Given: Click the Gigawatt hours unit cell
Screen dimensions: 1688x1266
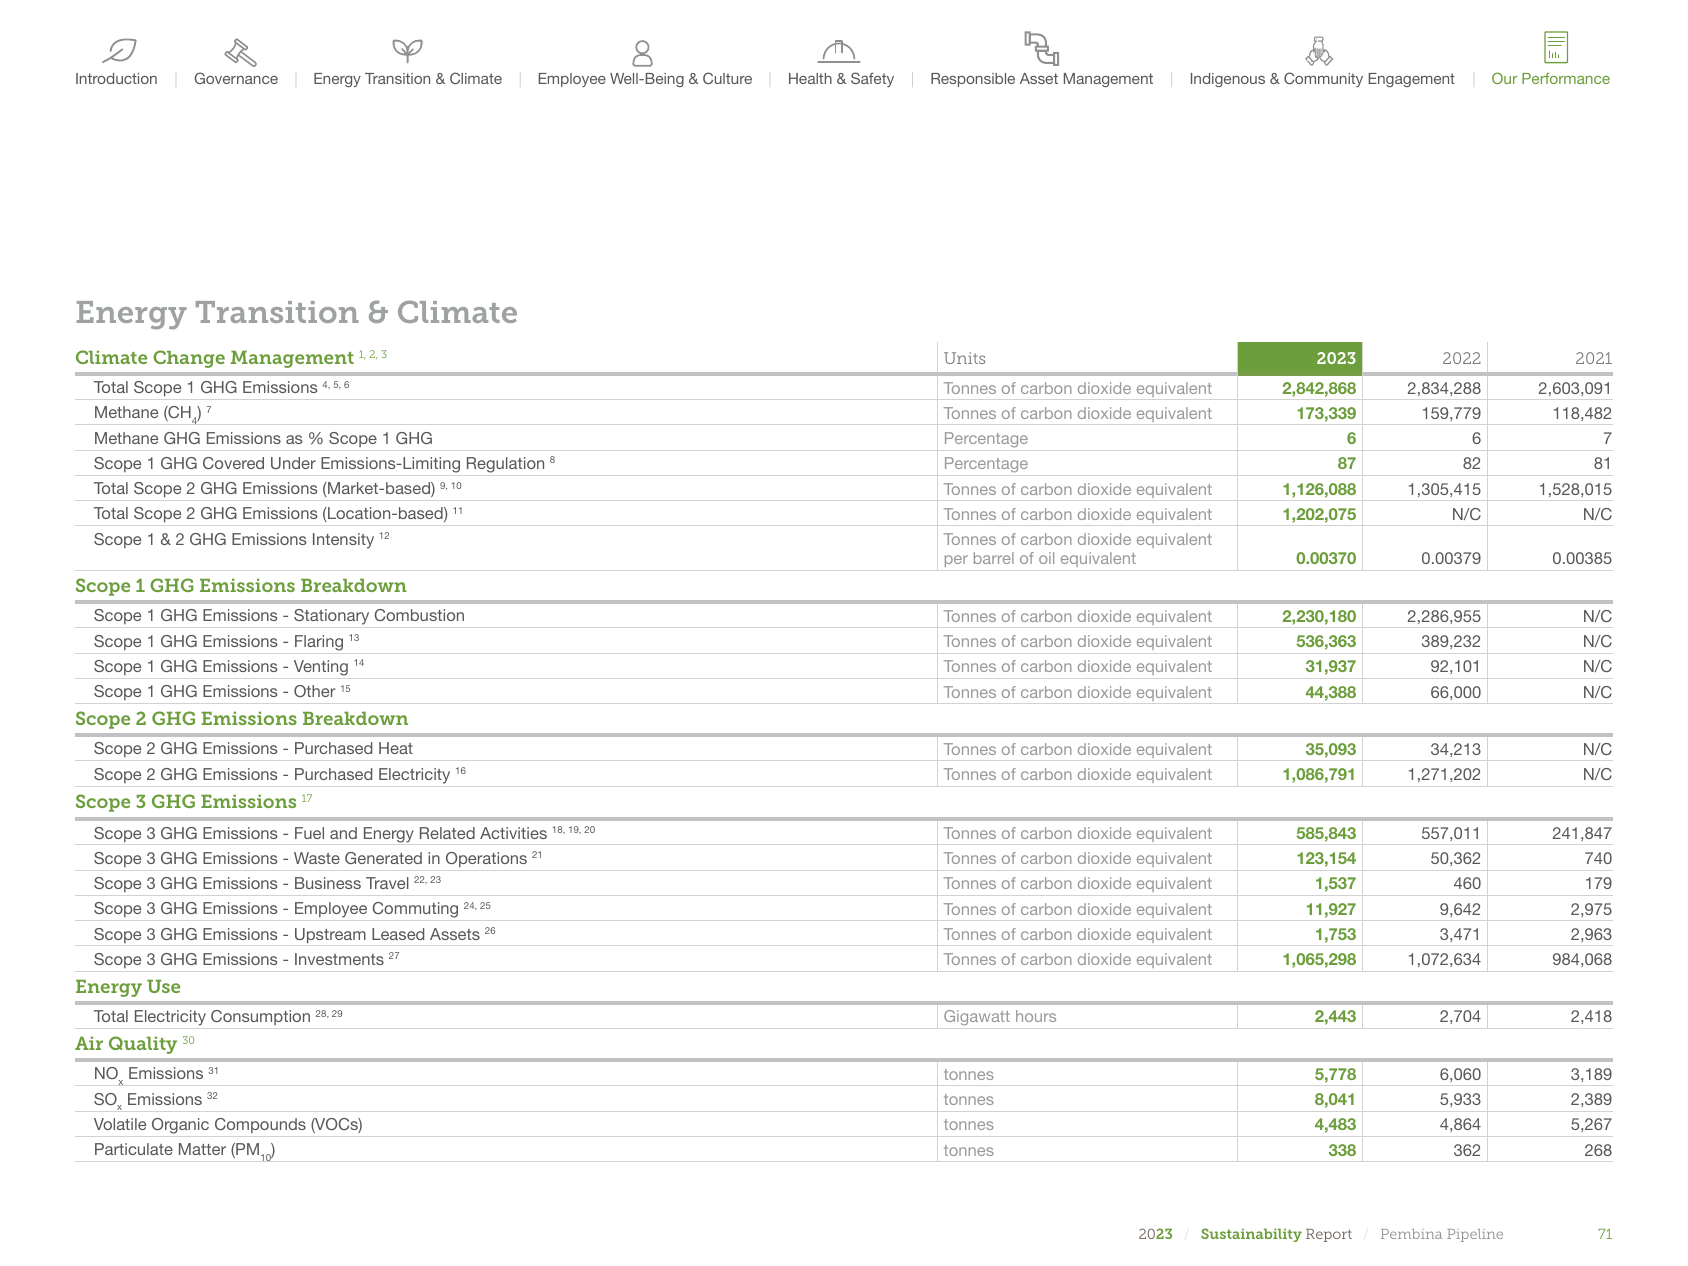Looking at the screenshot, I should pyautogui.click(x=1000, y=1017).
